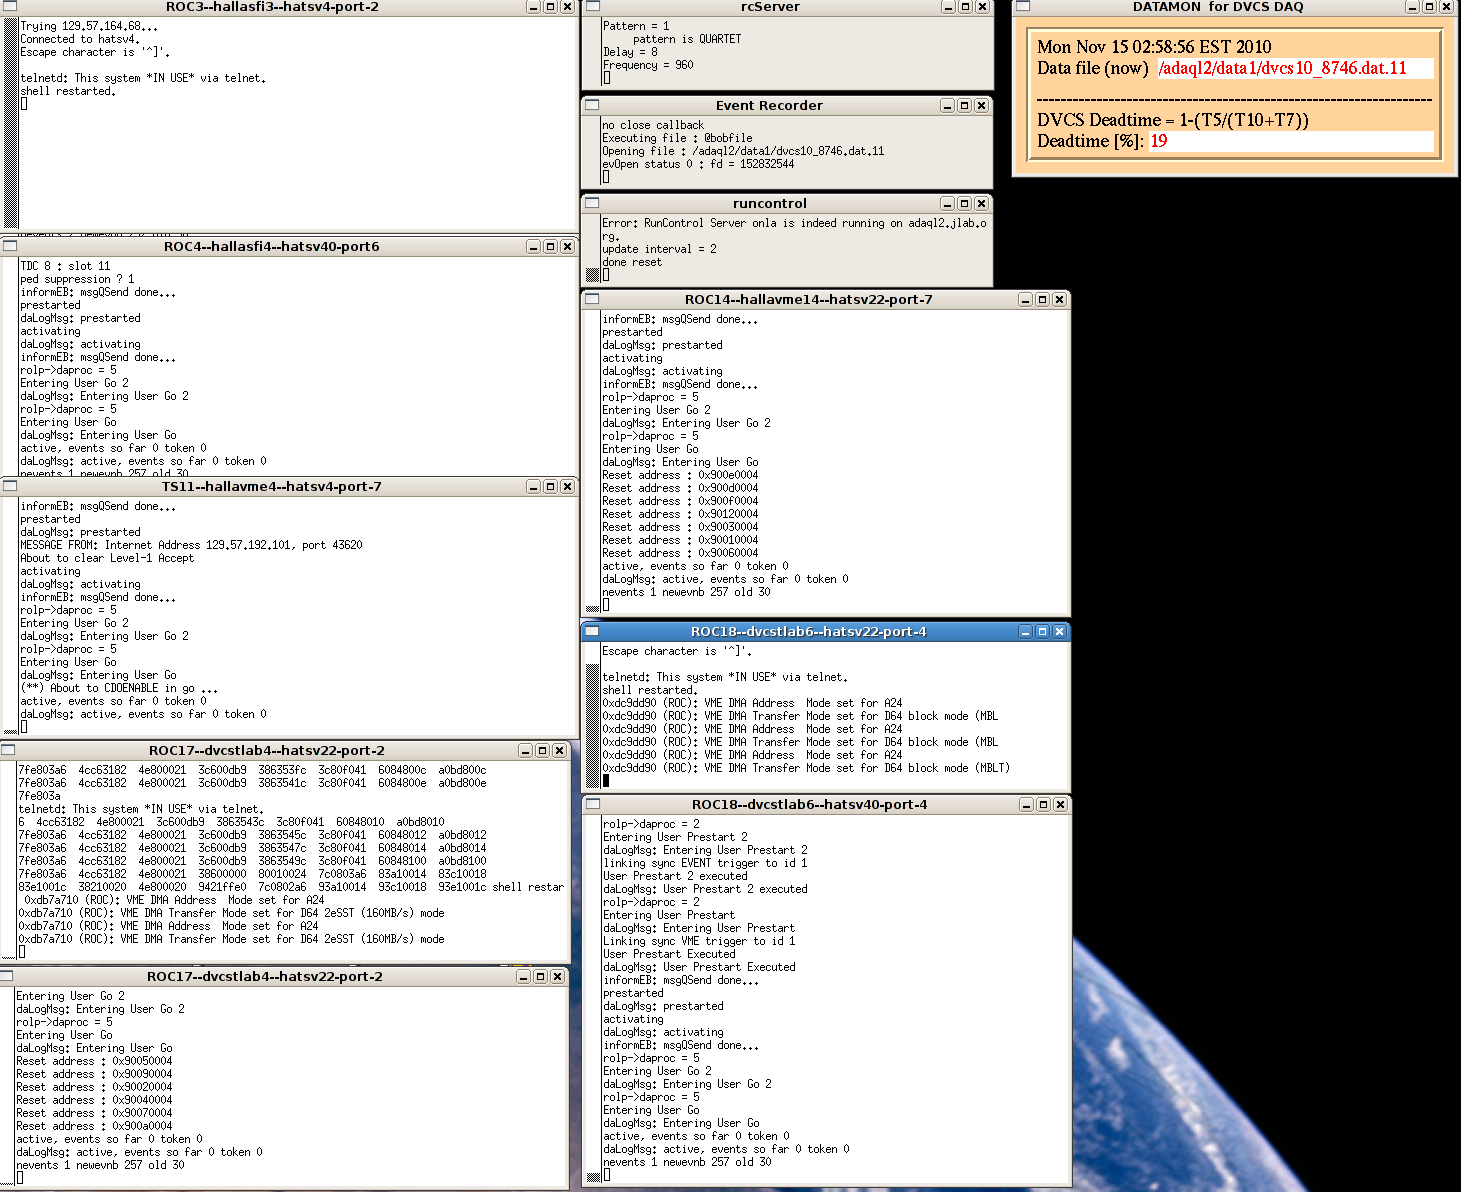Maximize the ROC4--hallasfi4 terminal
Image resolution: width=1461 pixels, height=1192 pixels.
tap(550, 246)
